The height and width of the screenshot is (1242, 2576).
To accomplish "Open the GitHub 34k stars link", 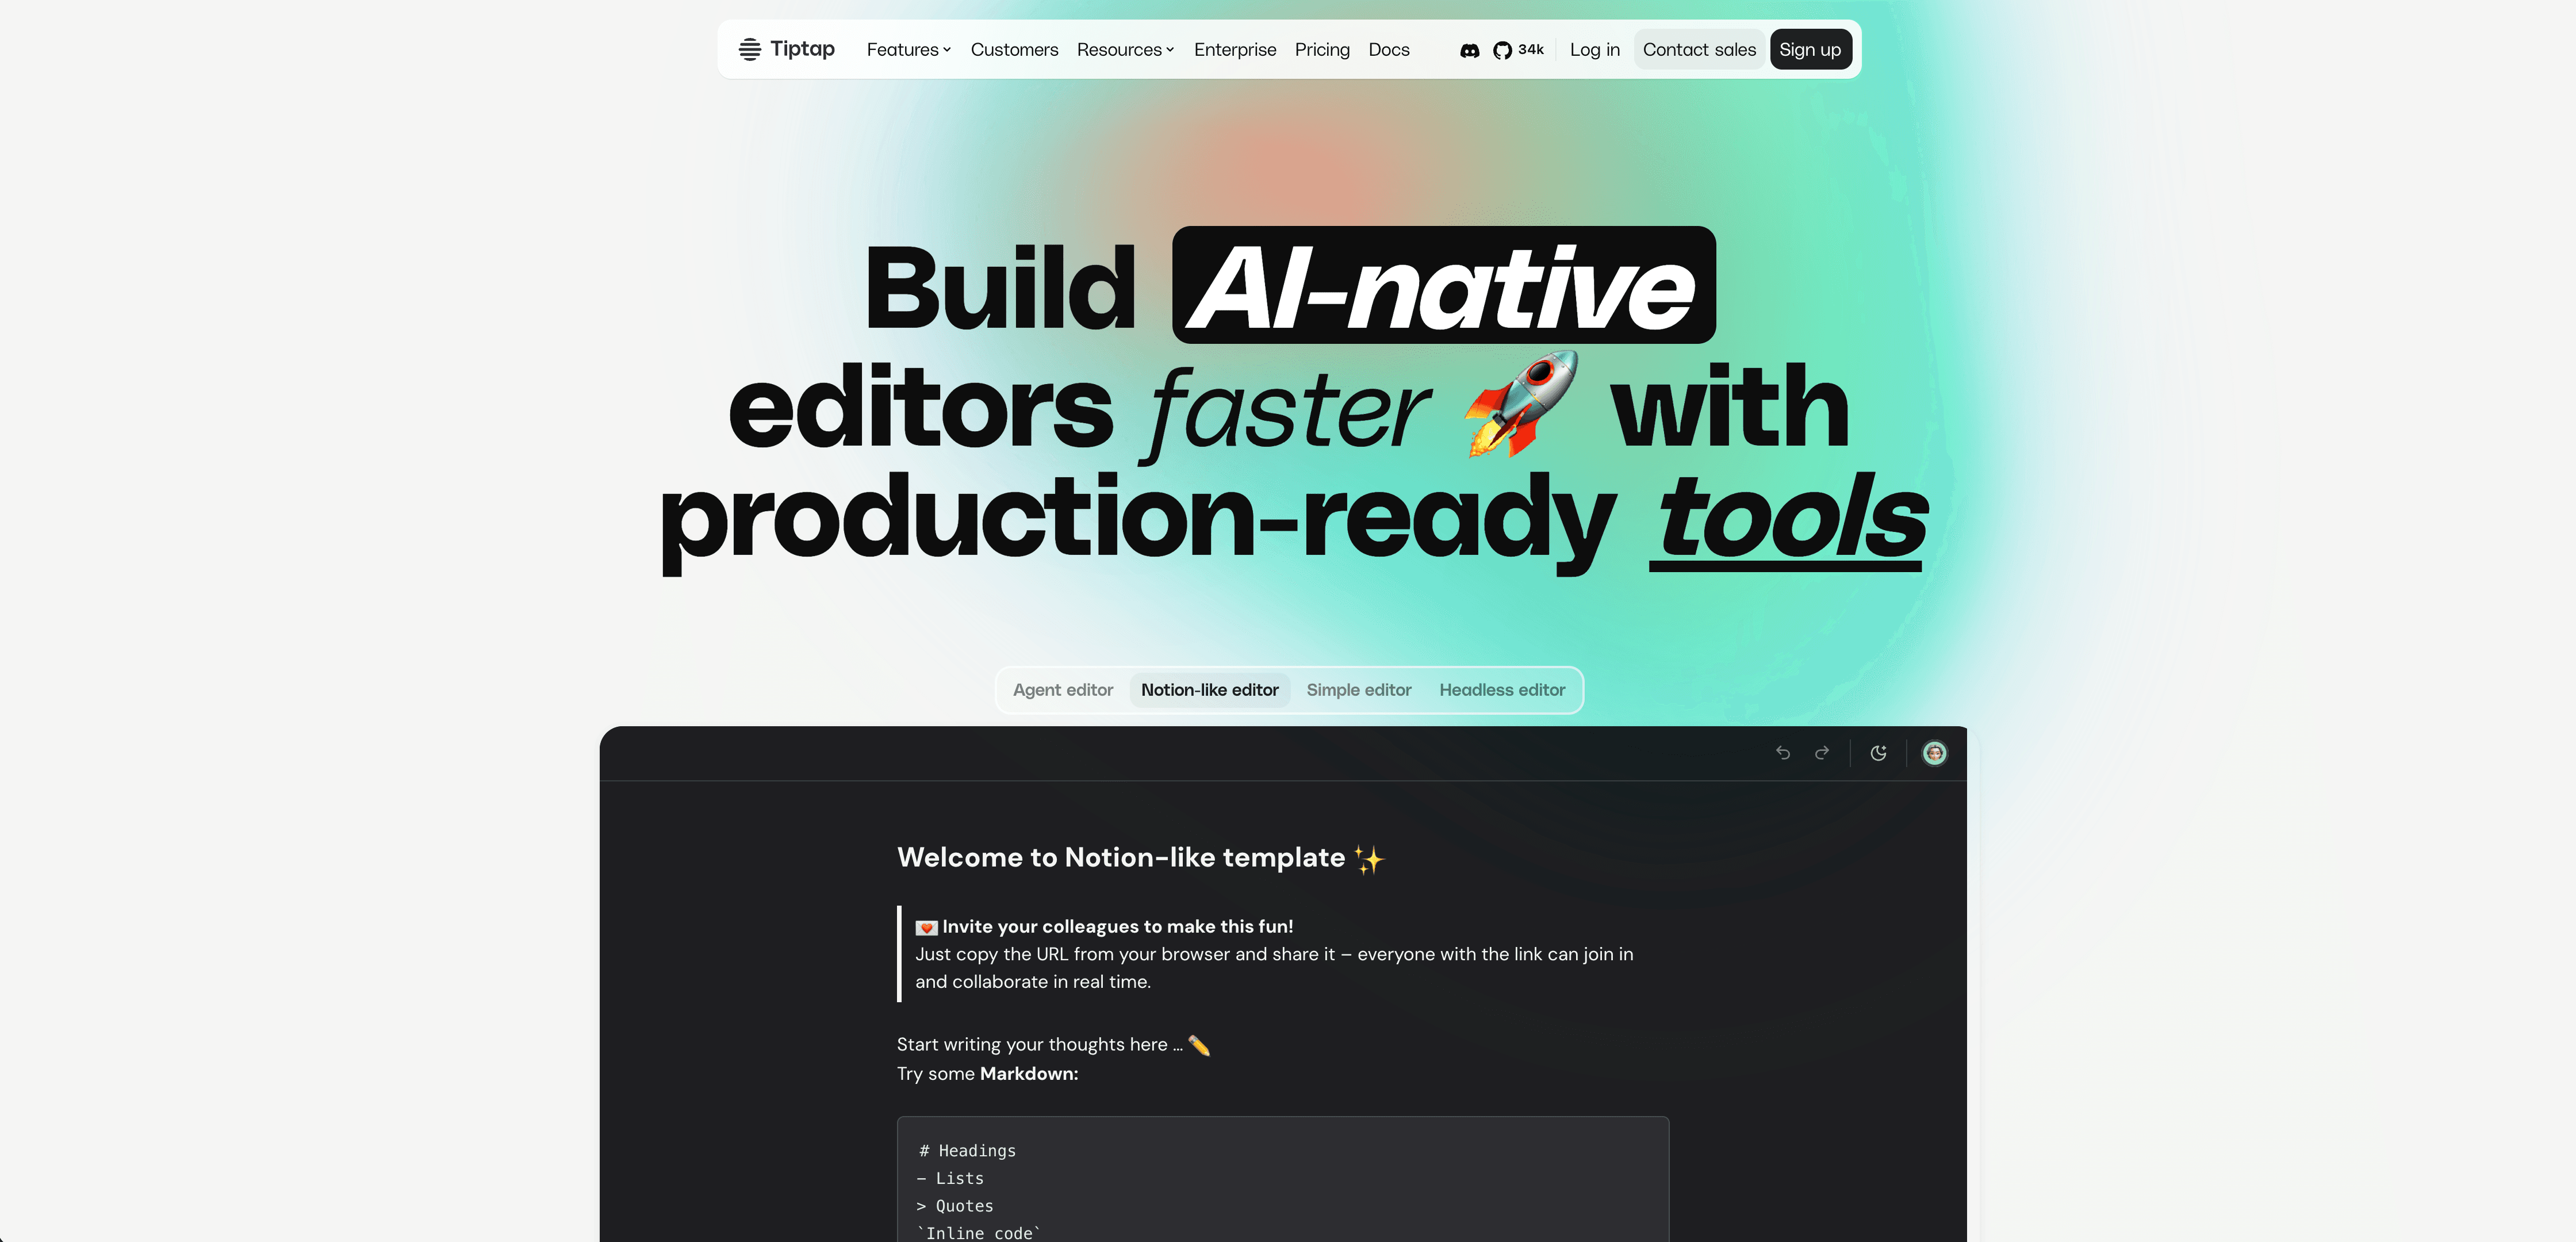I will click(x=1517, y=50).
